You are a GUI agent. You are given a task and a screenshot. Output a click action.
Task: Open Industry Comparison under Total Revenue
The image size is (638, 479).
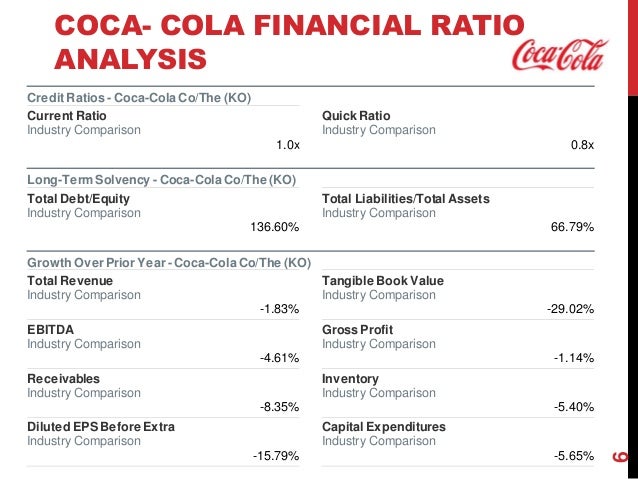[84, 295]
